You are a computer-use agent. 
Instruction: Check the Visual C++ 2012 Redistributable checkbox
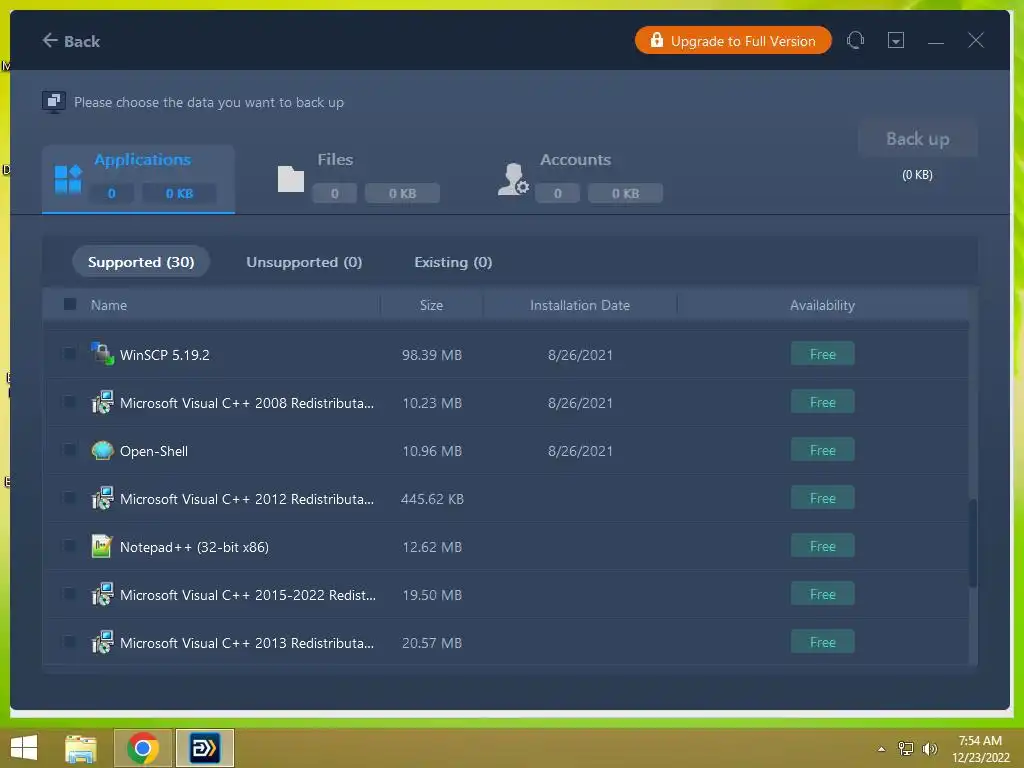[x=69, y=498]
